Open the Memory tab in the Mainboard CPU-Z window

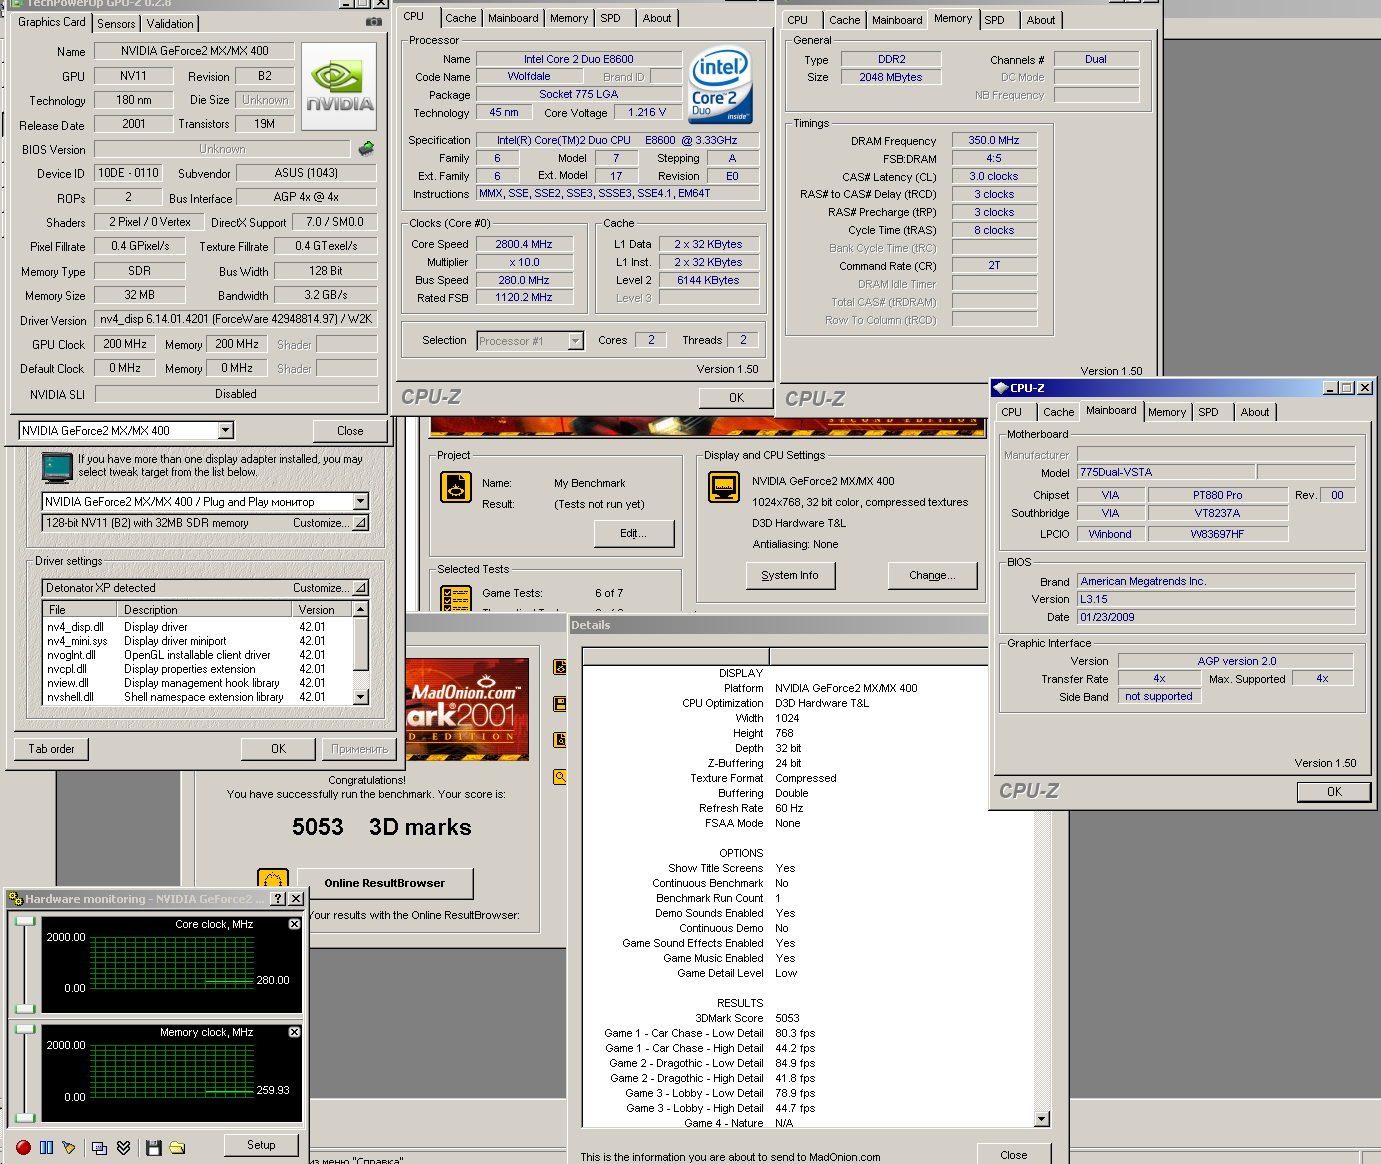[x=1167, y=412]
